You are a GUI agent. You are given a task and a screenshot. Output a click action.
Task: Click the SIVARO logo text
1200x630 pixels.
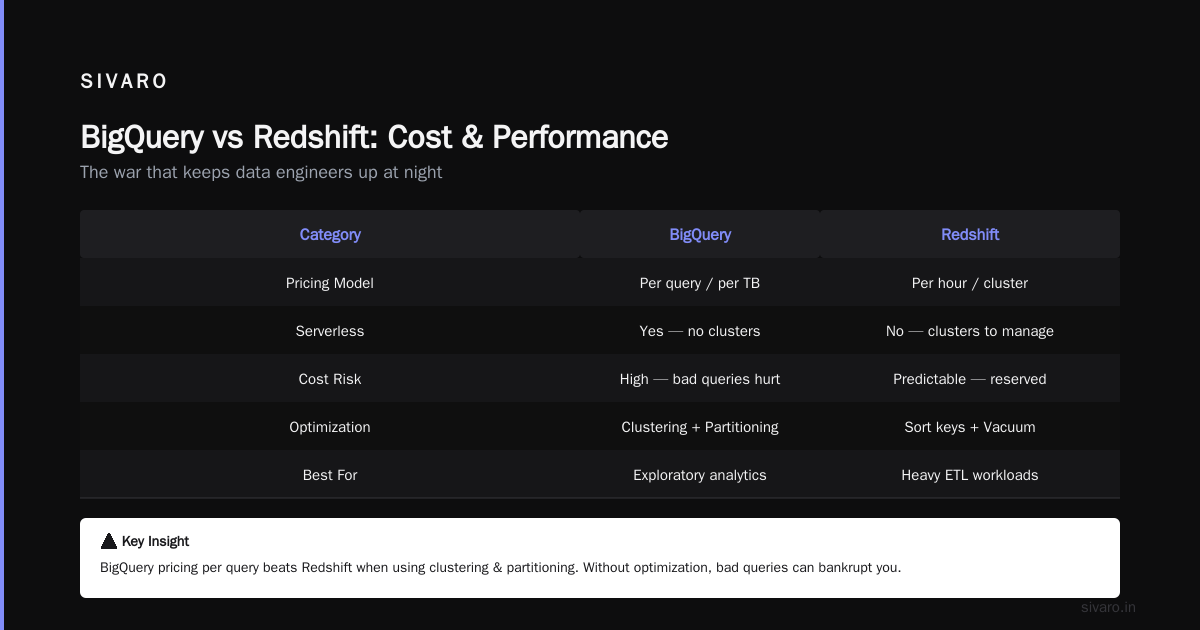click(124, 82)
